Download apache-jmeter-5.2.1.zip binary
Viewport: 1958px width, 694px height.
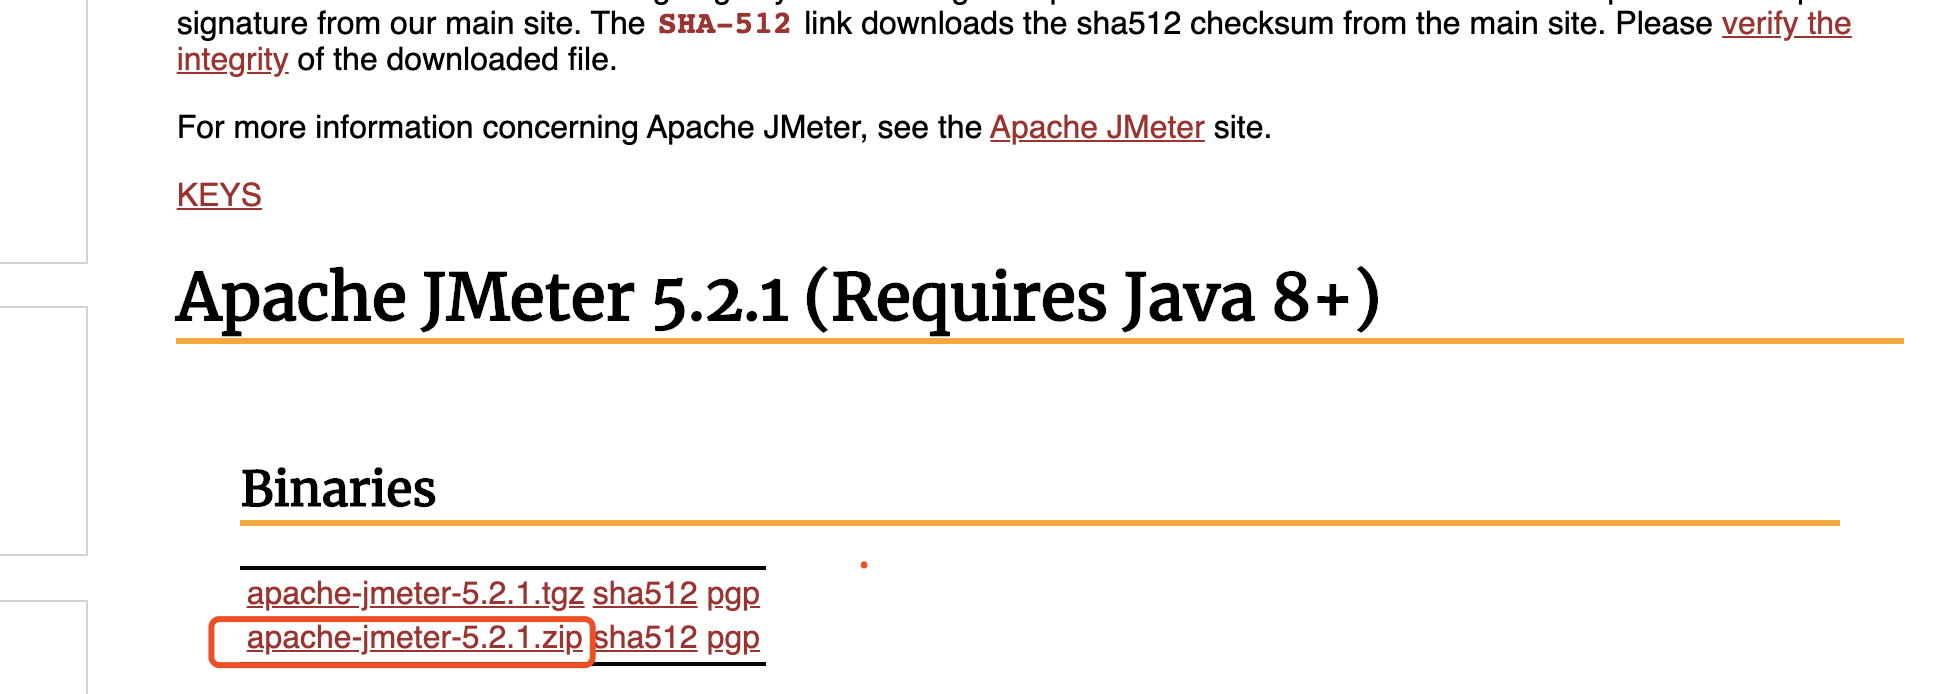[x=414, y=638]
